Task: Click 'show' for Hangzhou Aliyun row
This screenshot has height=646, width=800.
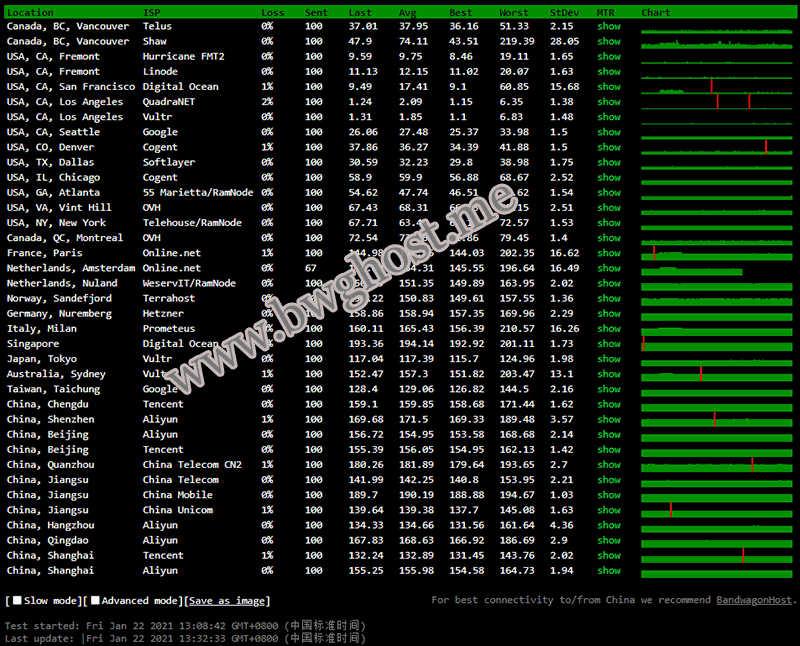Action: [x=609, y=525]
